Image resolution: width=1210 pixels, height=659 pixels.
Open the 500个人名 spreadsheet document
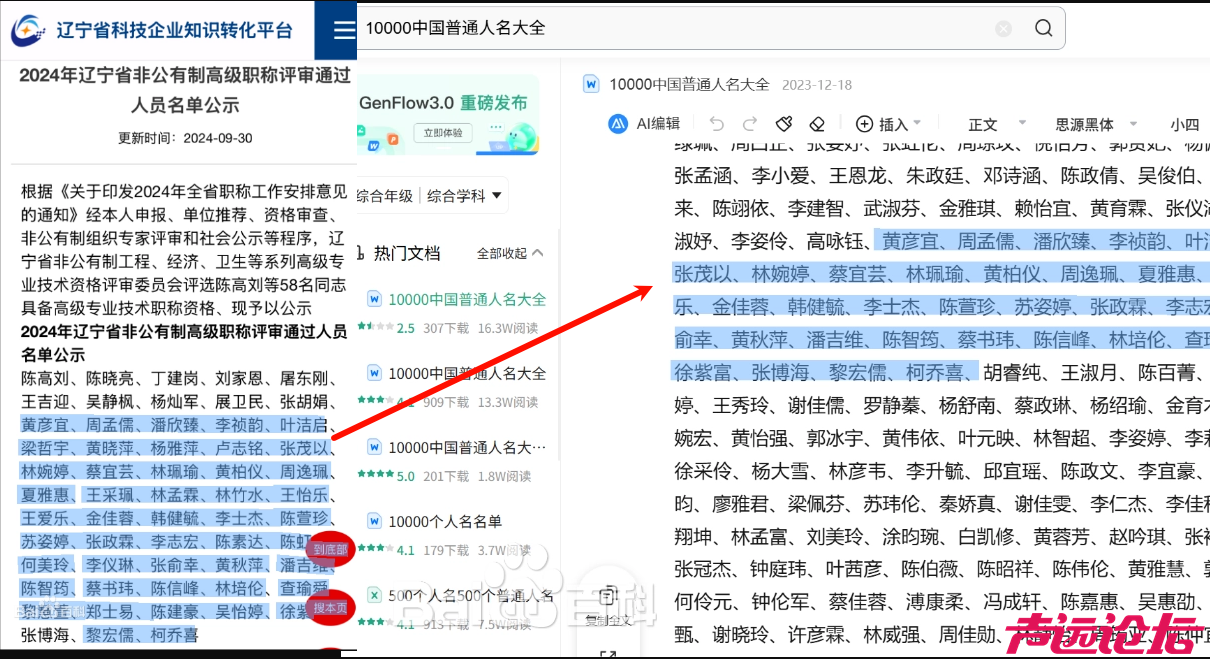(x=469, y=596)
